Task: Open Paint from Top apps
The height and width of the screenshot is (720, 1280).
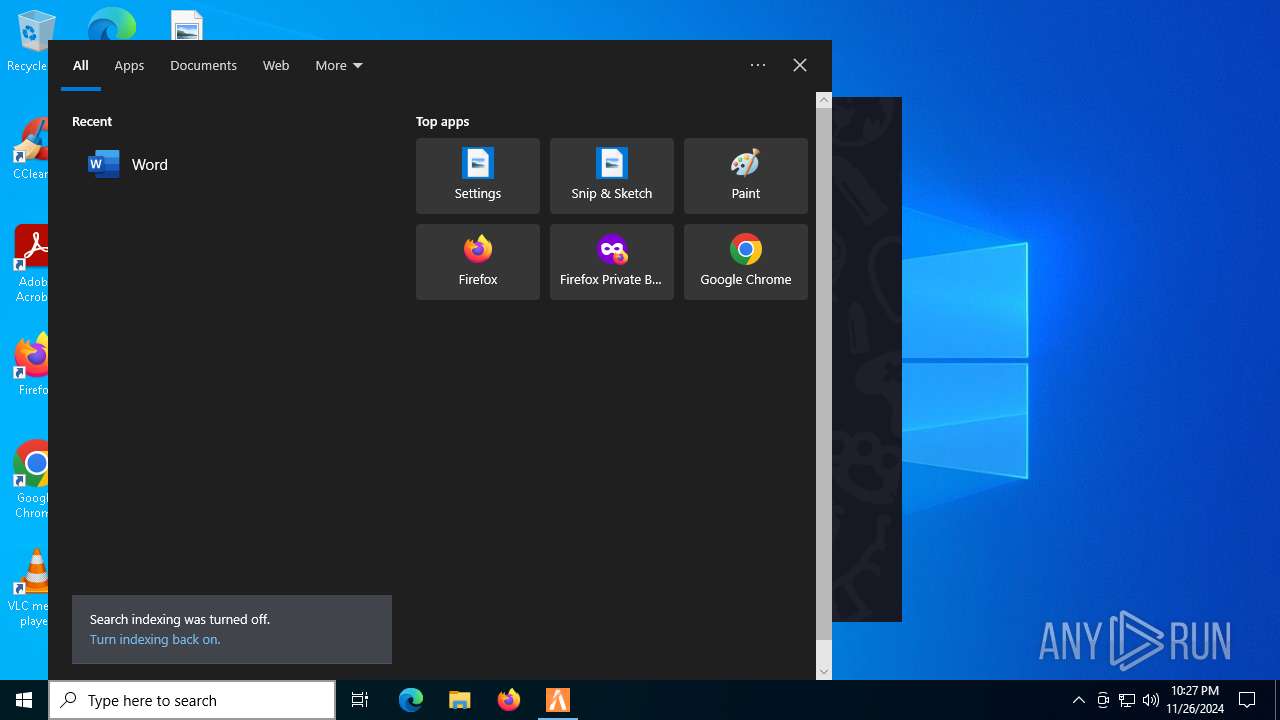Action: click(746, 176)
